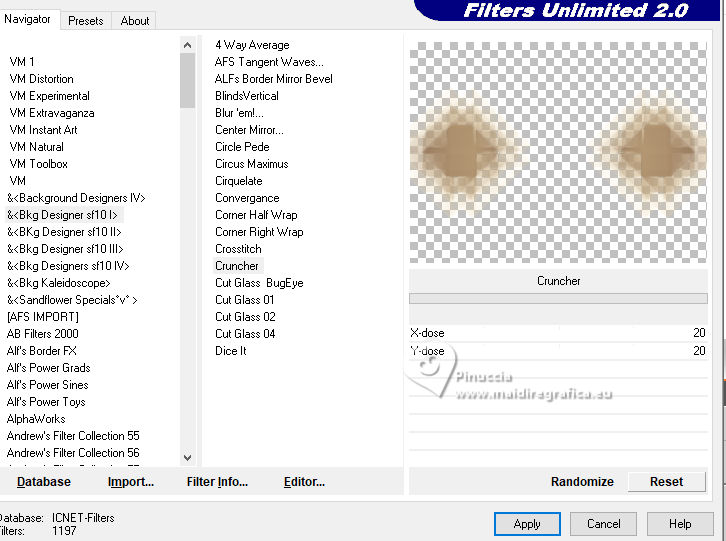This screenshot has width=726, height=541.
Task: Choose the Circus Maximus filter
Action: [x=251, y=164]
